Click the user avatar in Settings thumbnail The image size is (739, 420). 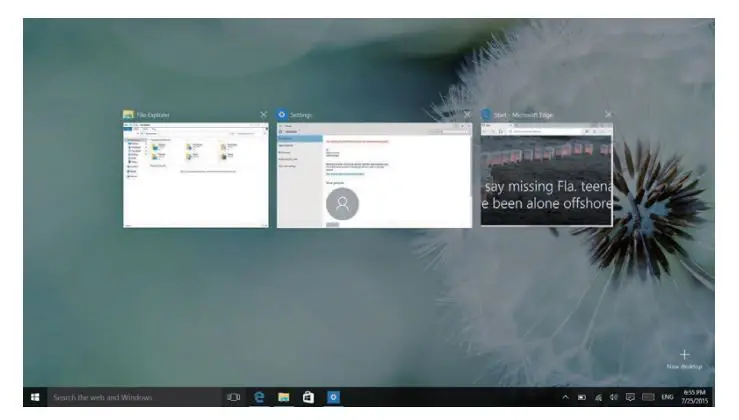coord(343,204)
